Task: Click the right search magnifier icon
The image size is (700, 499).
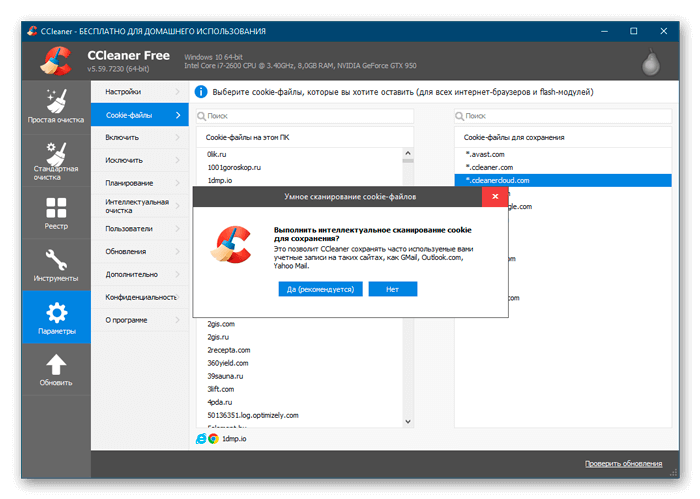Action: (459, 116)
